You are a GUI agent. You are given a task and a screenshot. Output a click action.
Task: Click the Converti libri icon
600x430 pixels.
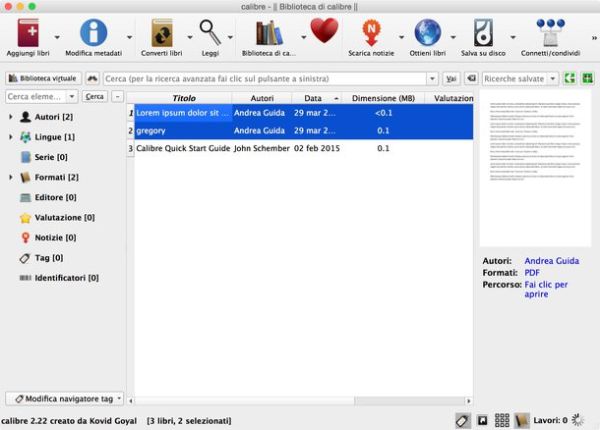(x=162, y=33)
